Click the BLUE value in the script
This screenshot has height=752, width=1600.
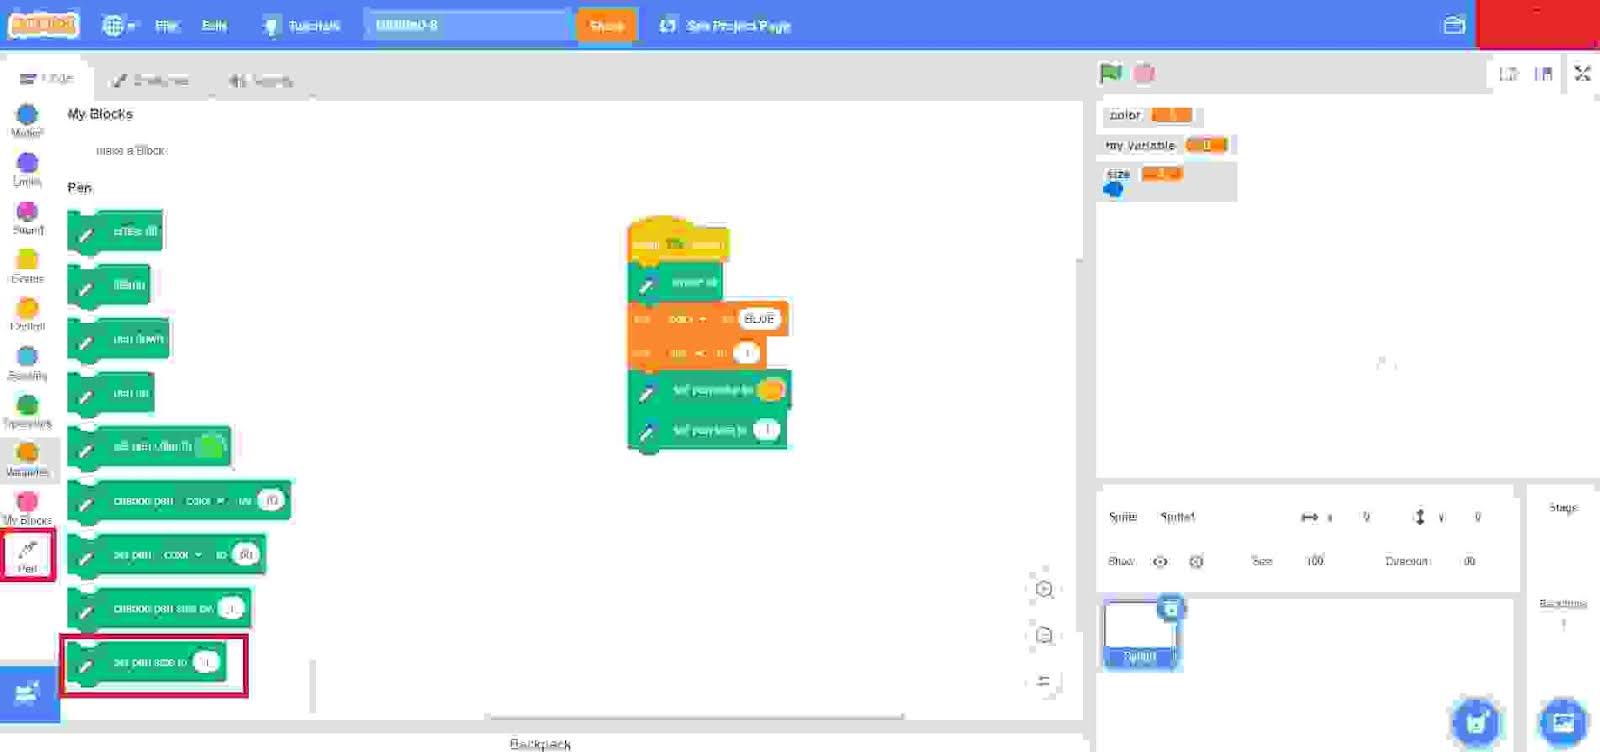pos(760,319)
